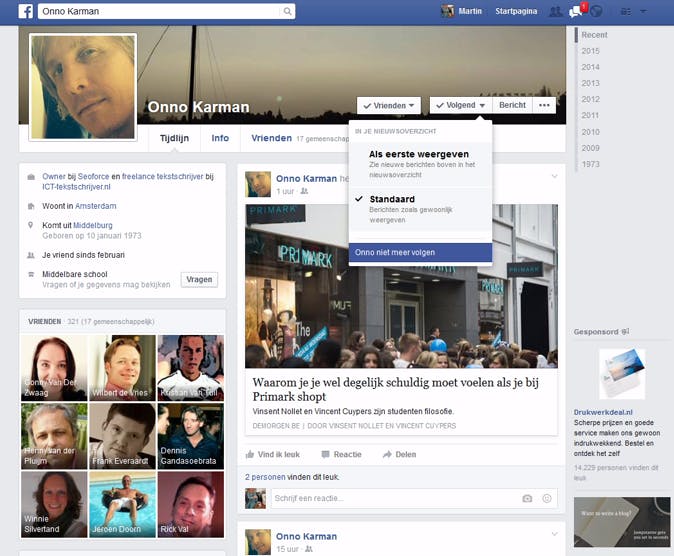The width and height of the screenshot is (674, 556).
Task: Open account menu arrow in top bar
Action: point(643,12)
